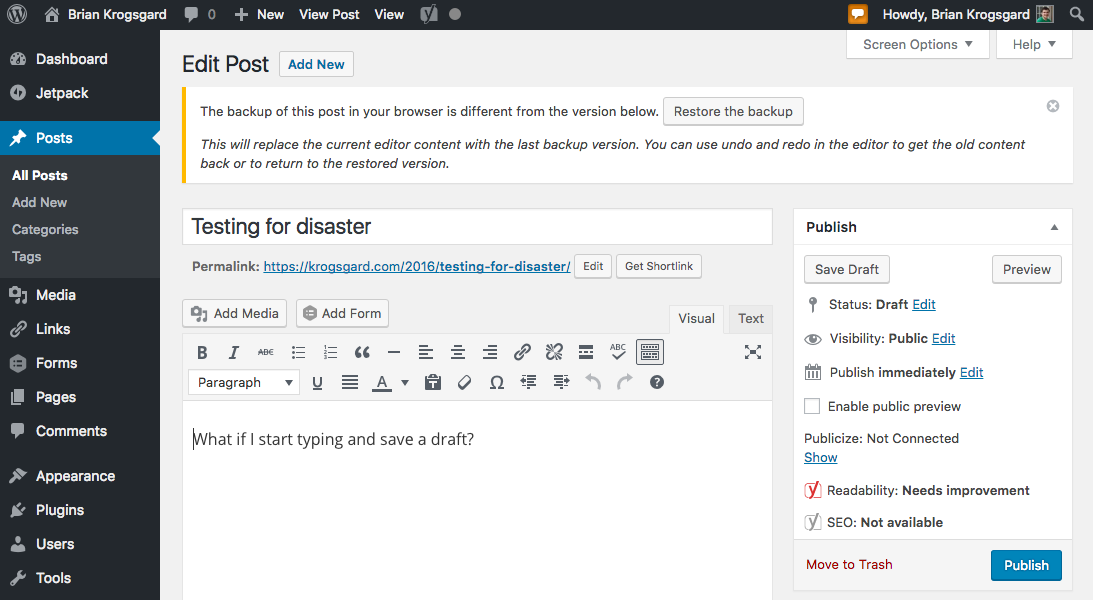Click Restore the backup button
The image size is (1093, 600).
coord(733,111)
